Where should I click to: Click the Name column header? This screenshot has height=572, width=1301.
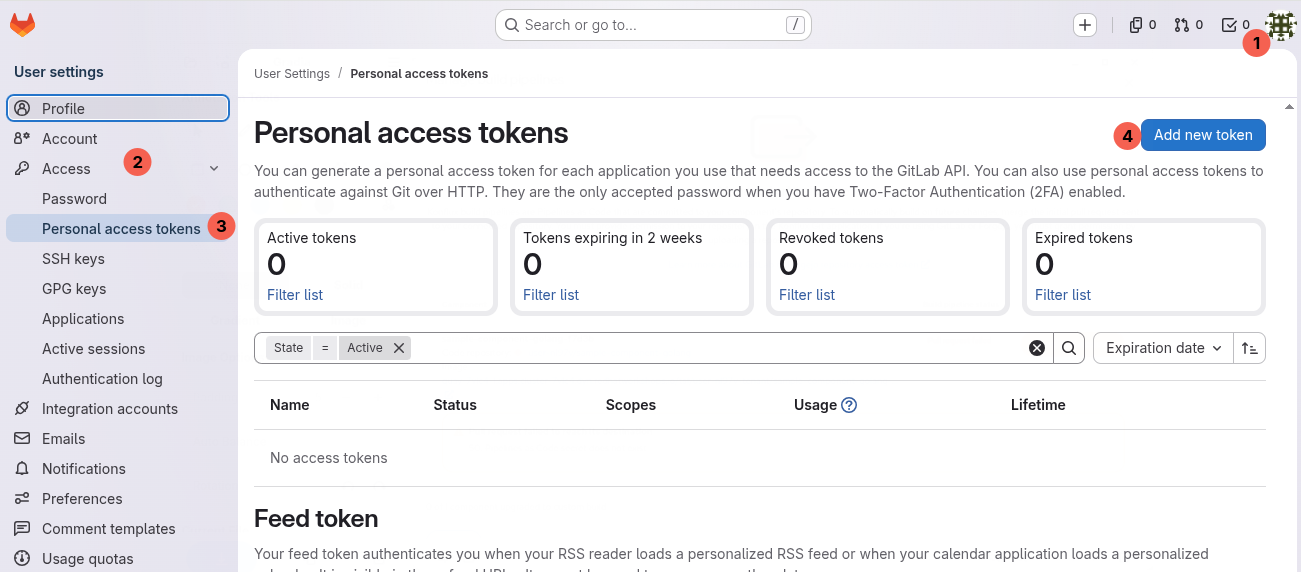290,405
